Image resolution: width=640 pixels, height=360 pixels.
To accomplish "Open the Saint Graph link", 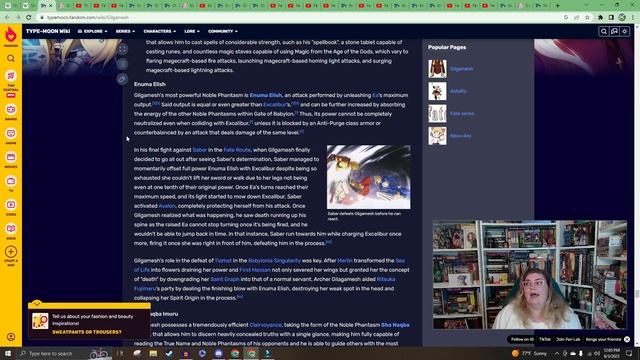I will 225,279.
